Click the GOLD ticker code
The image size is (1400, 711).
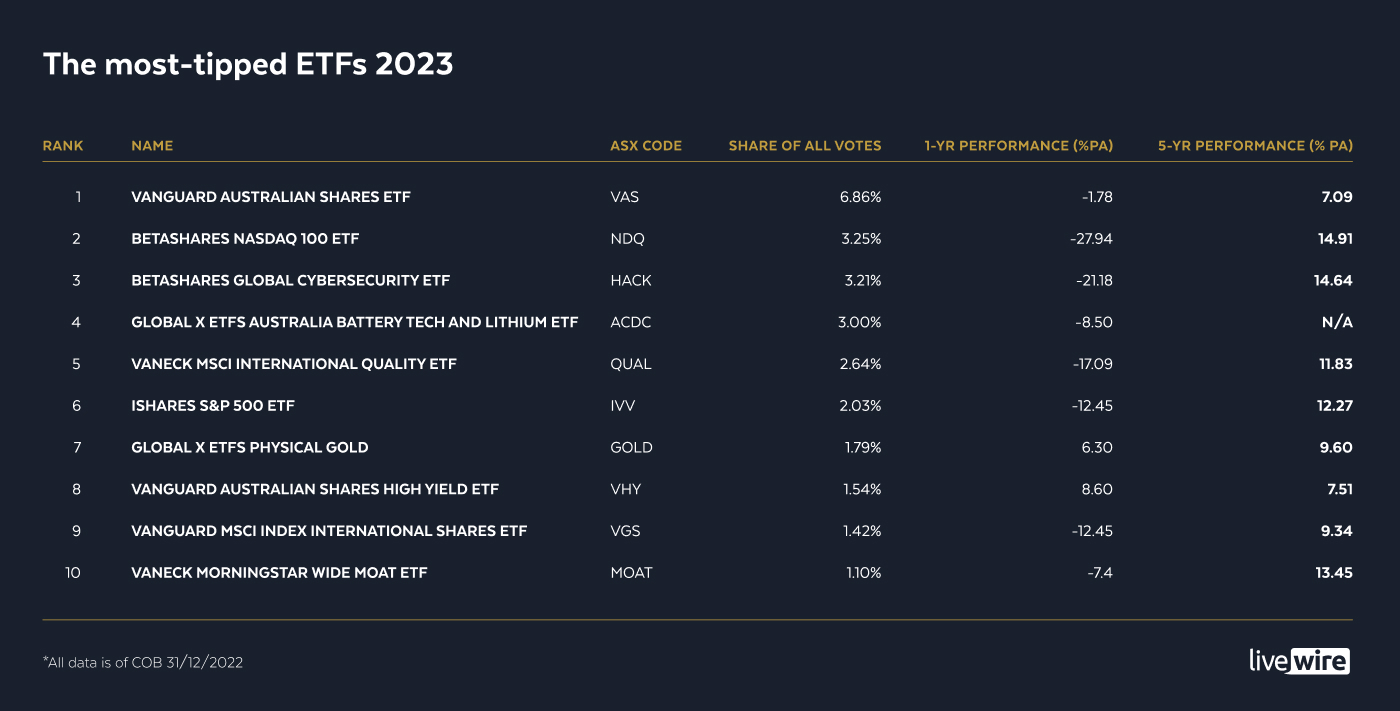tap(631, 448)
